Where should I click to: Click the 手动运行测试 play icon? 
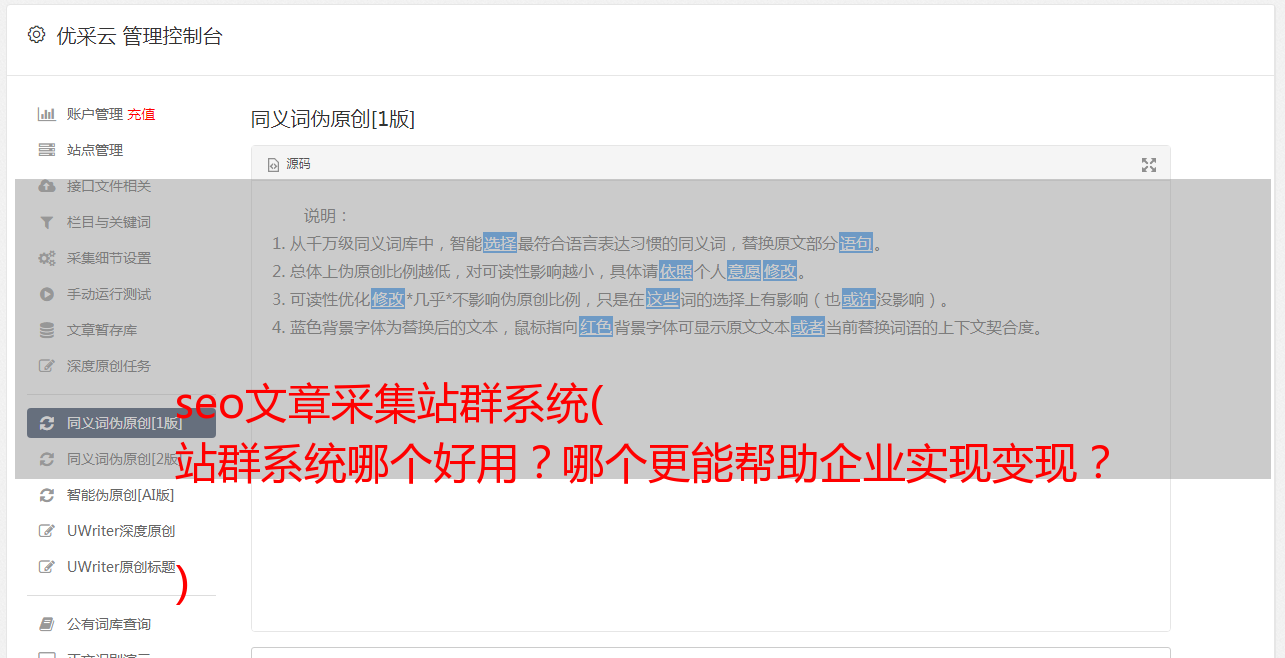(x=46, y=294)
